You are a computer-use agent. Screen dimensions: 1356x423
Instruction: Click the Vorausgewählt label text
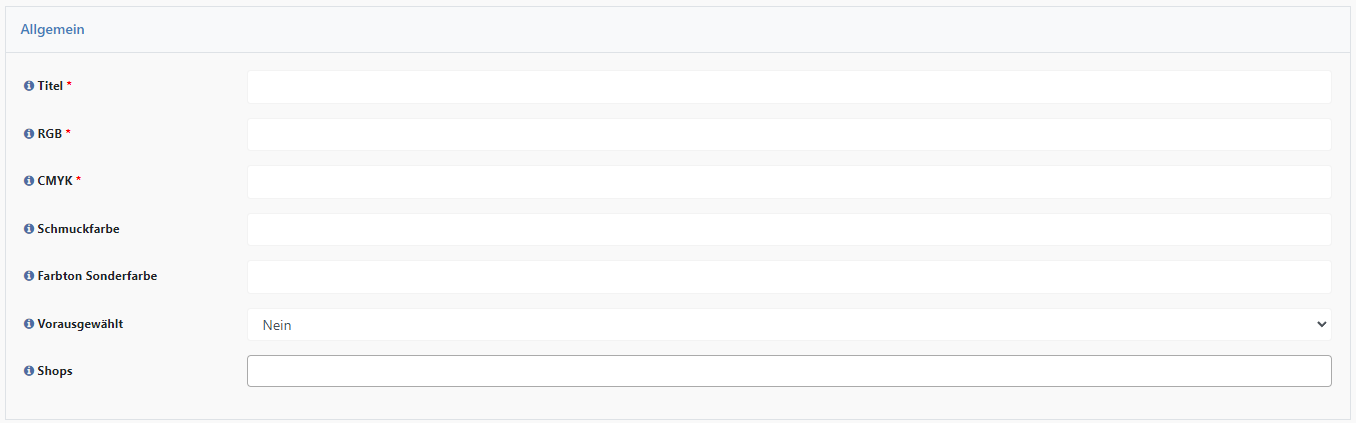coord(80,324)
